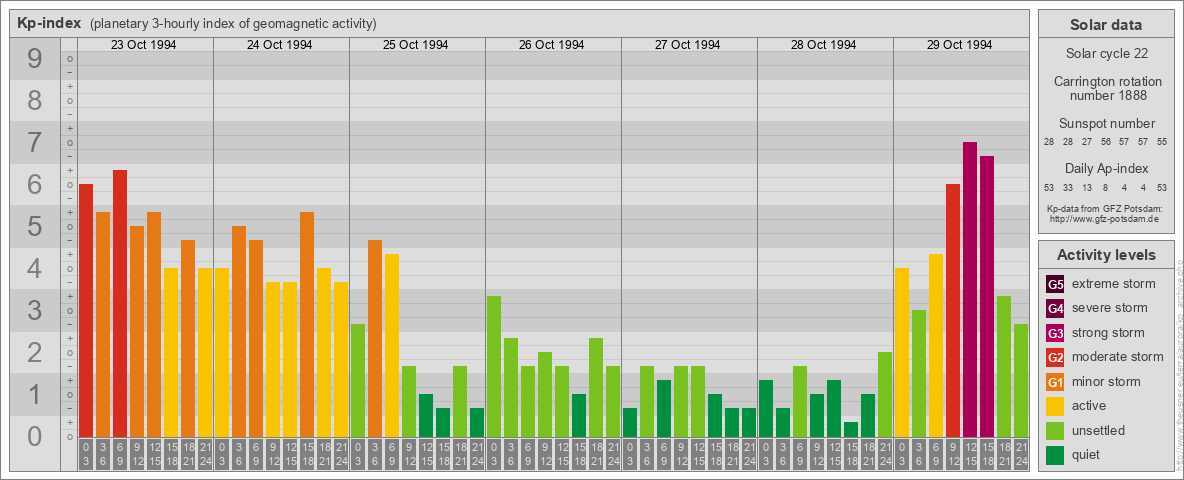Click the Solar data panel heading
Screen dimensions: 1184x480
coord(1106,25)
